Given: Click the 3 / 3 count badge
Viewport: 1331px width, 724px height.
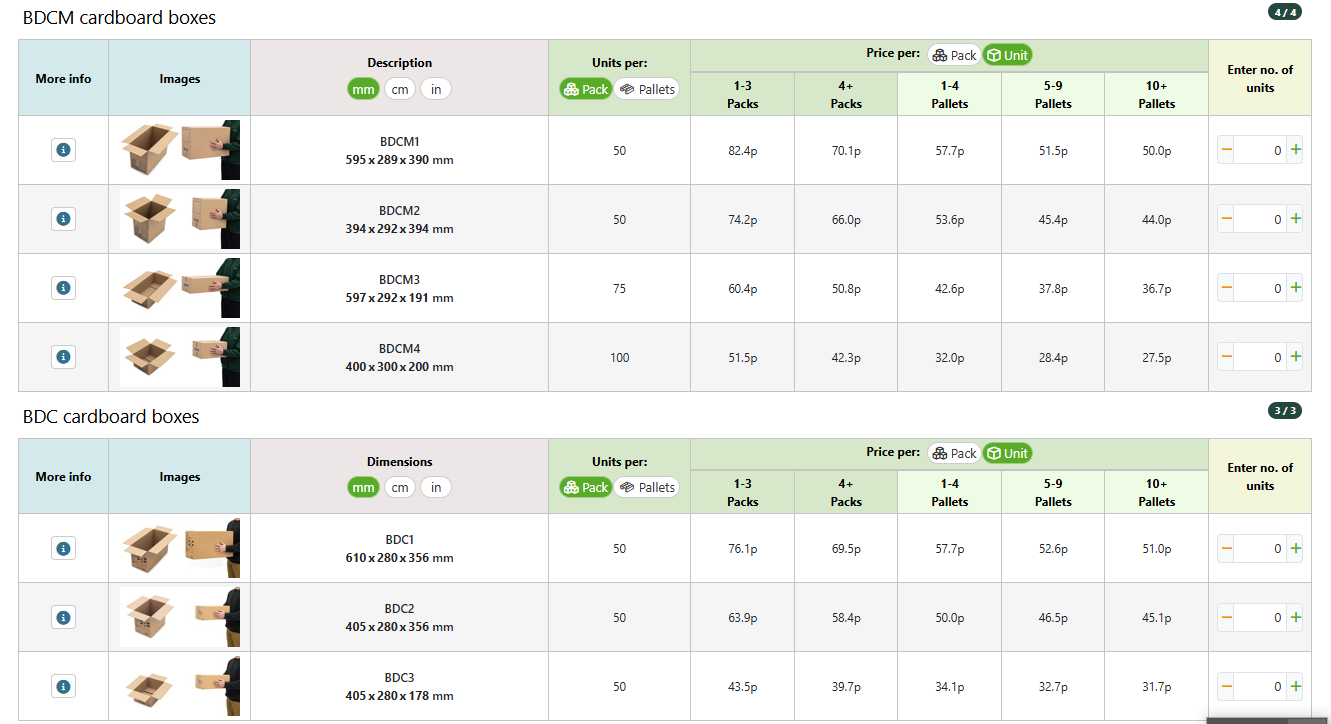Looking at the screenshot, I should (1285, 410).
